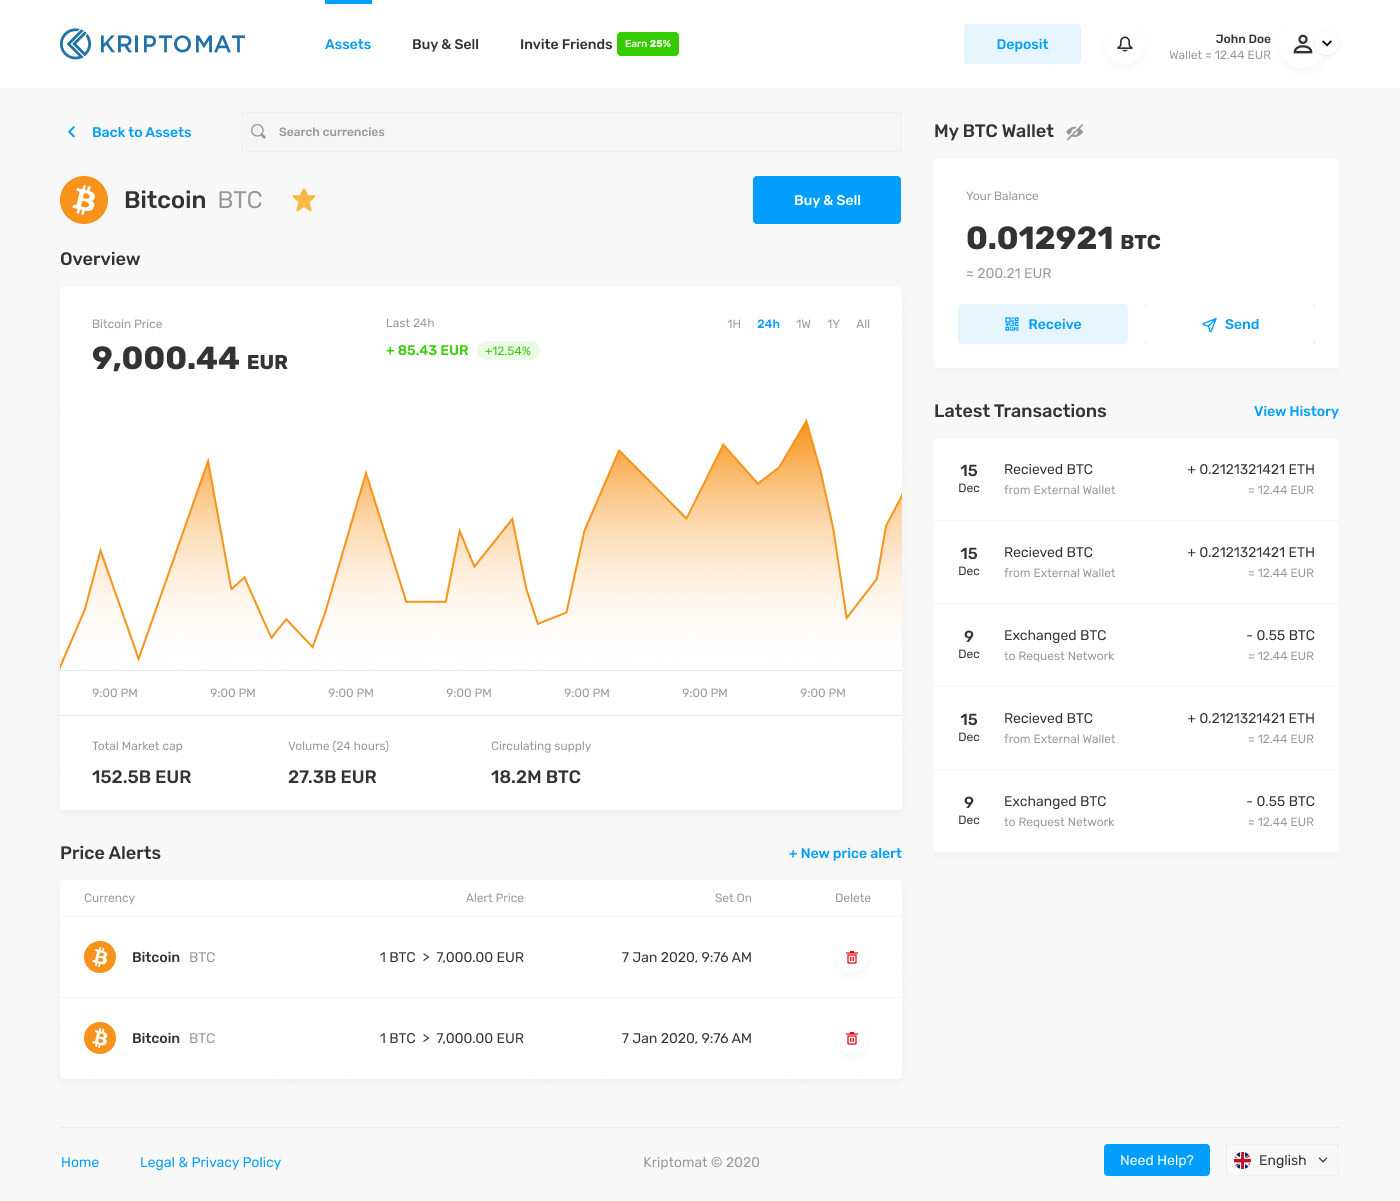This screenshot has height=1201, width=1400.
Task: Click the Earn 25% badge
Action: point(648,44)
